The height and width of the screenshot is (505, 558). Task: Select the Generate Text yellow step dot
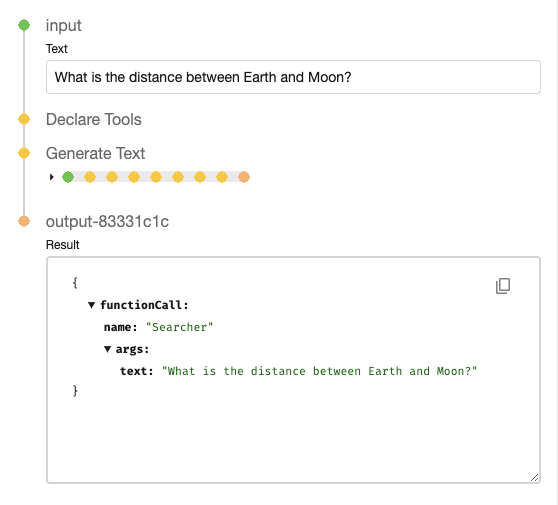click(x=24, y=153)
